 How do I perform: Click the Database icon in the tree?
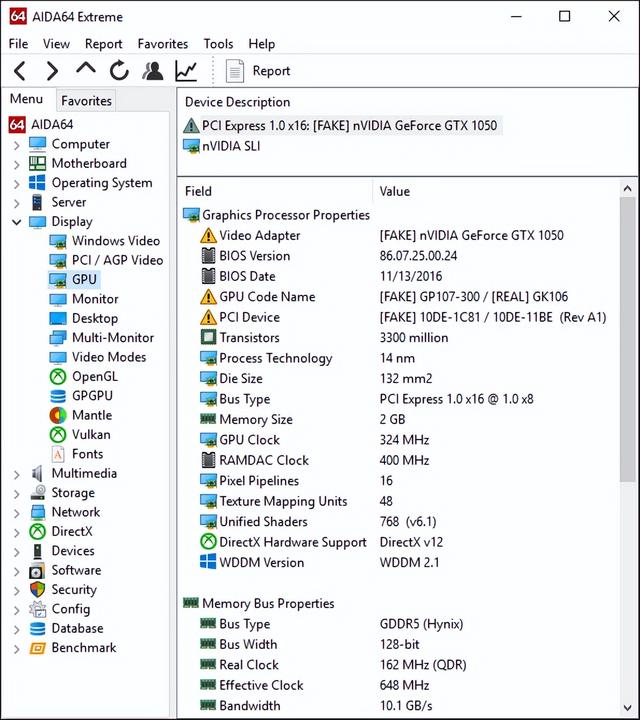37,628
